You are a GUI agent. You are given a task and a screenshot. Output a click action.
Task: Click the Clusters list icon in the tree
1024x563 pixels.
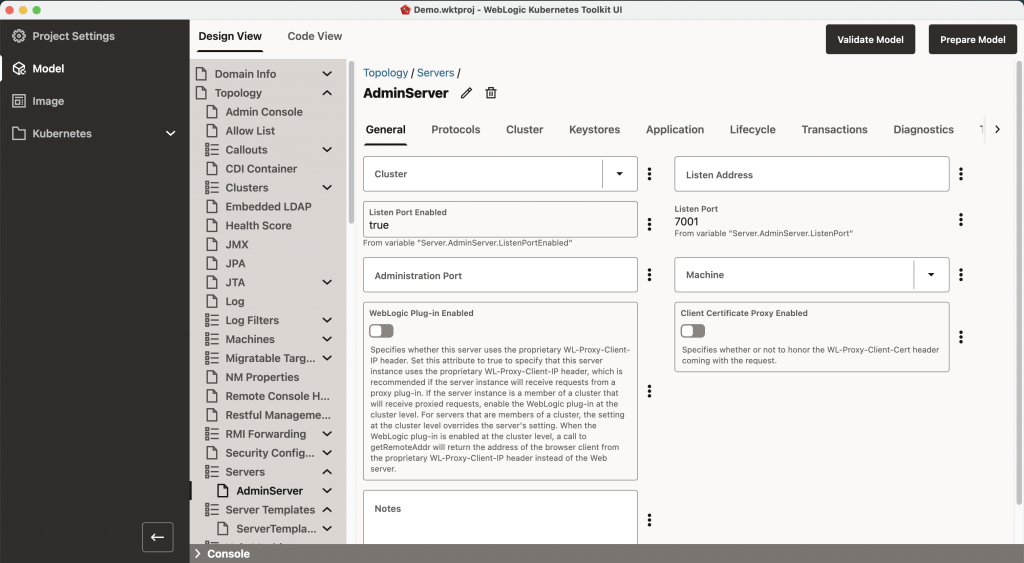click(x=212, y=187)
